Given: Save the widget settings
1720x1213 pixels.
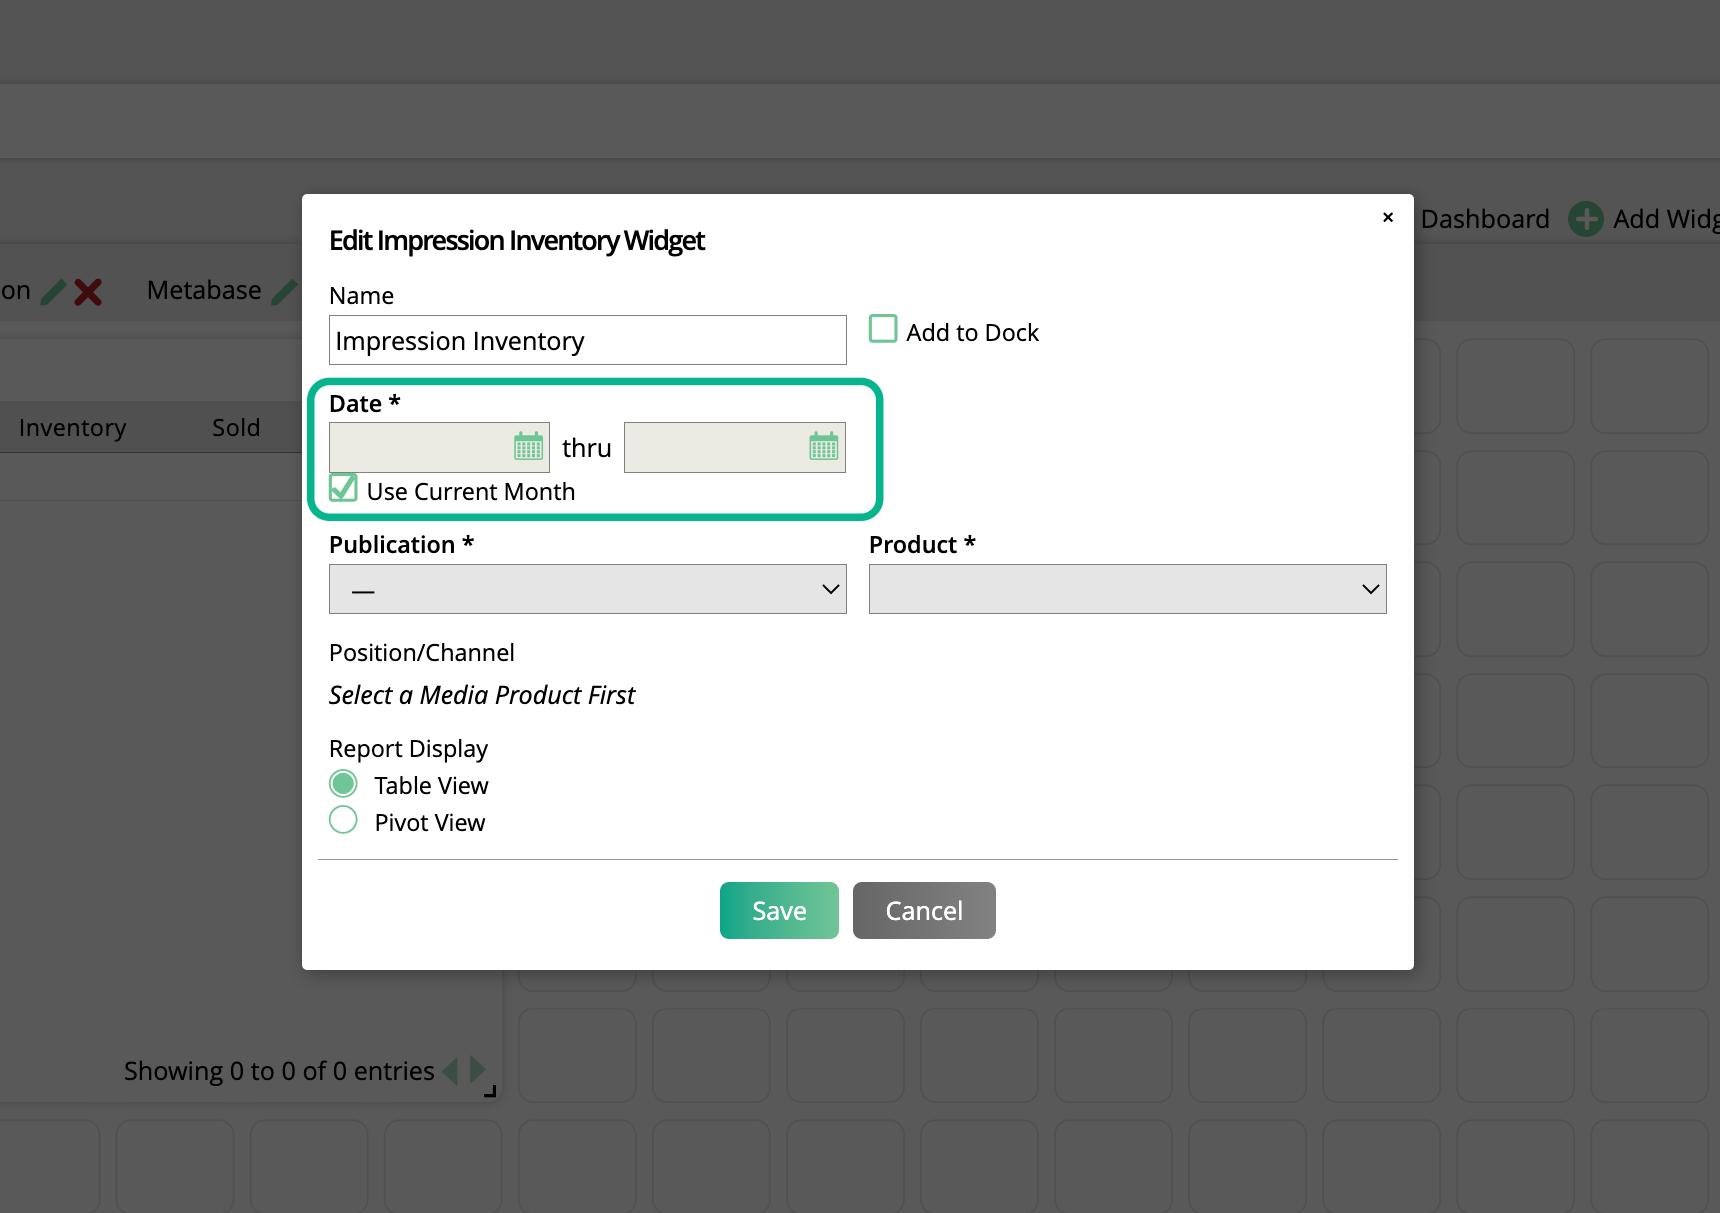Looking at the screenshot, I should 779,910.
